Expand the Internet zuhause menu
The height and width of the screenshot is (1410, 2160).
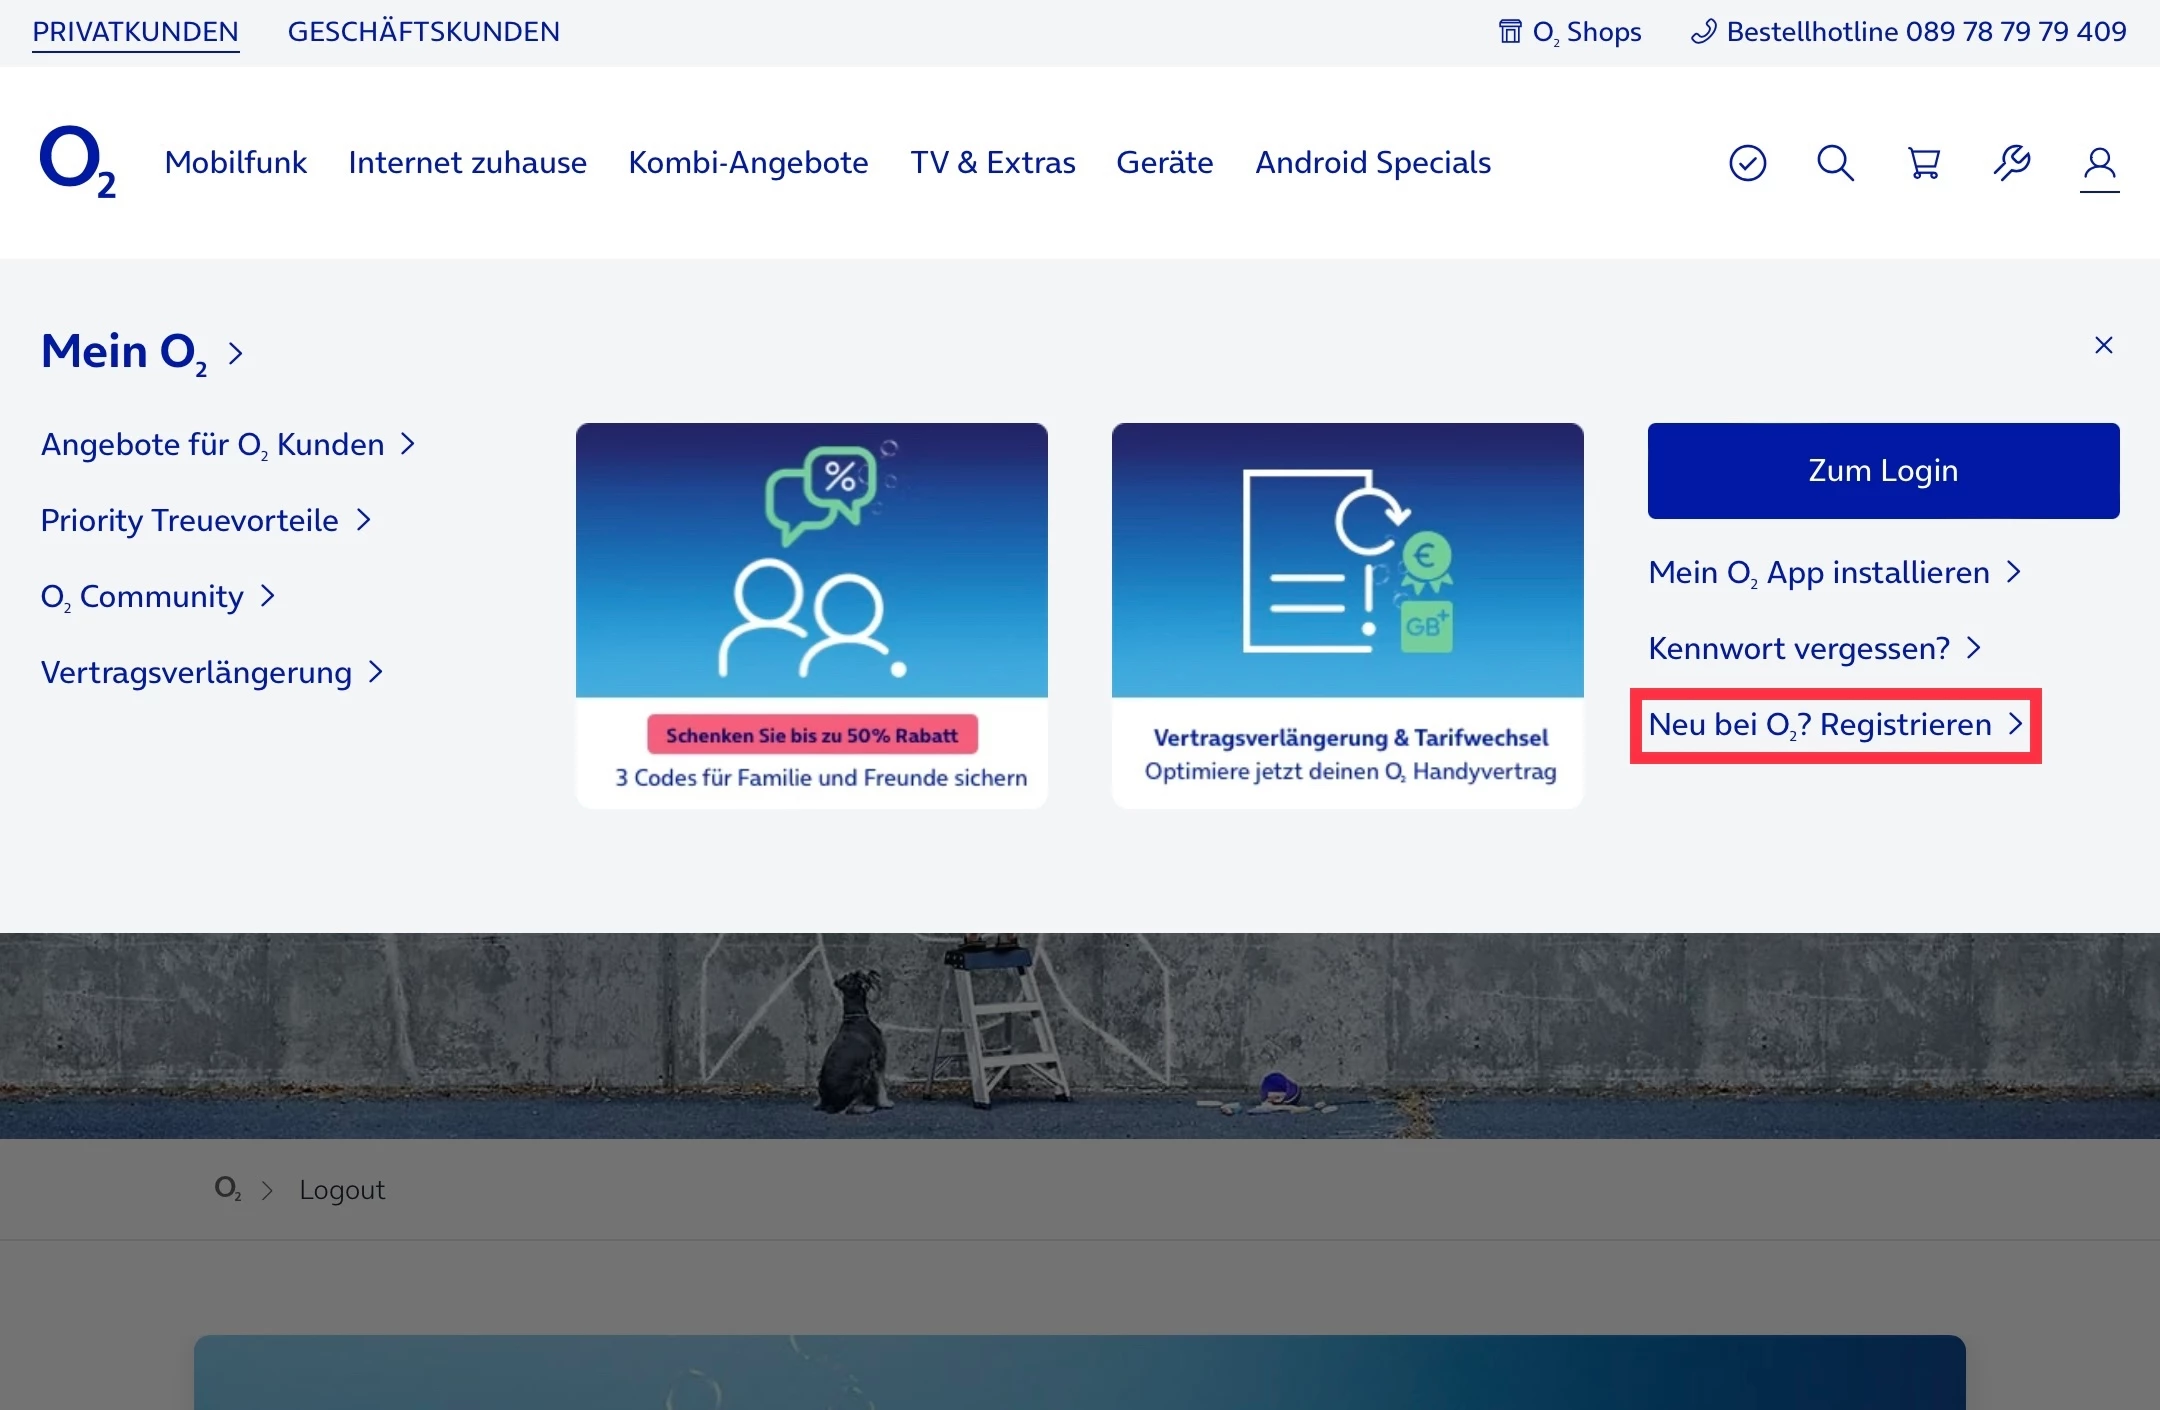[x=467, y=162]
